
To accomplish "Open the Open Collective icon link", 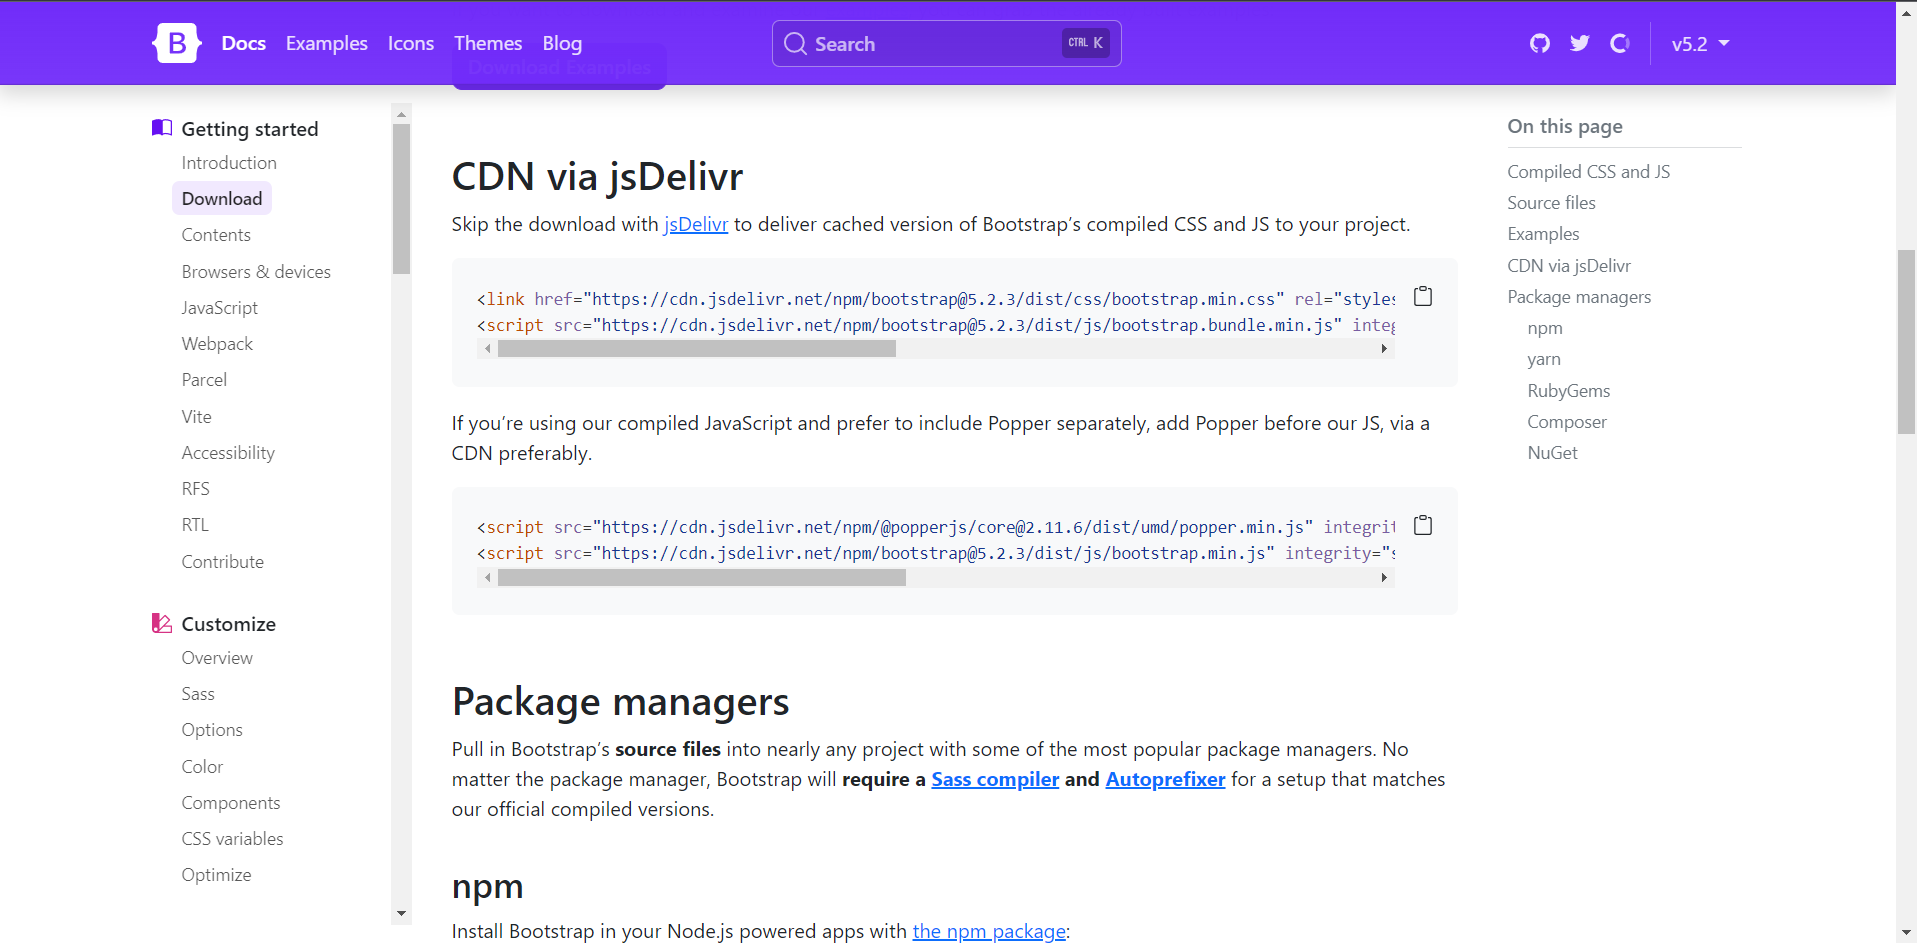I will [x=1620, y=43].
